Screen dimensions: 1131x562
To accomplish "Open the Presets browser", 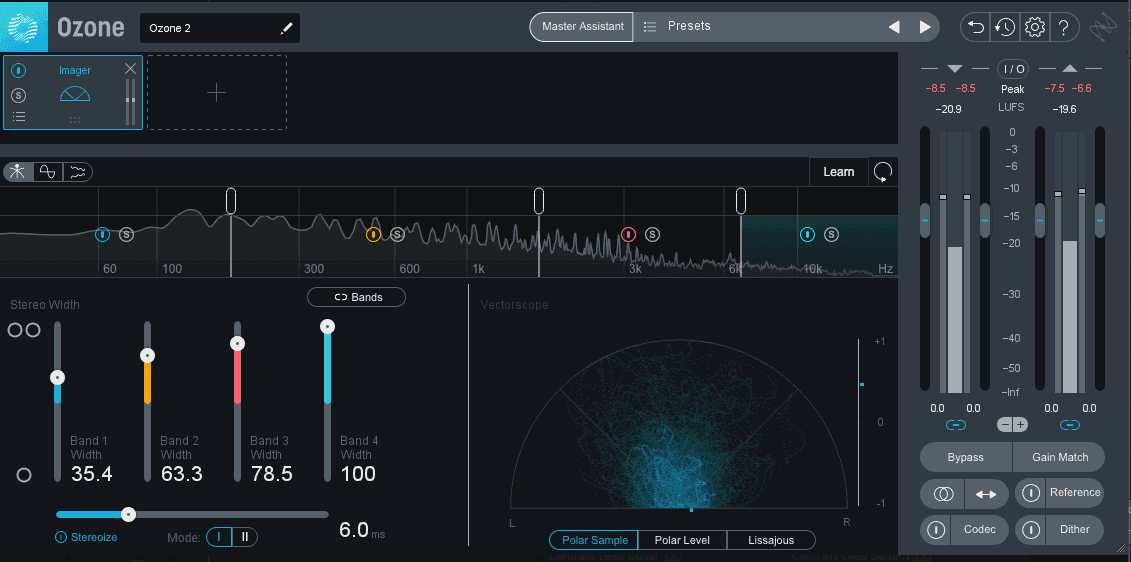I will coord(689,27).
